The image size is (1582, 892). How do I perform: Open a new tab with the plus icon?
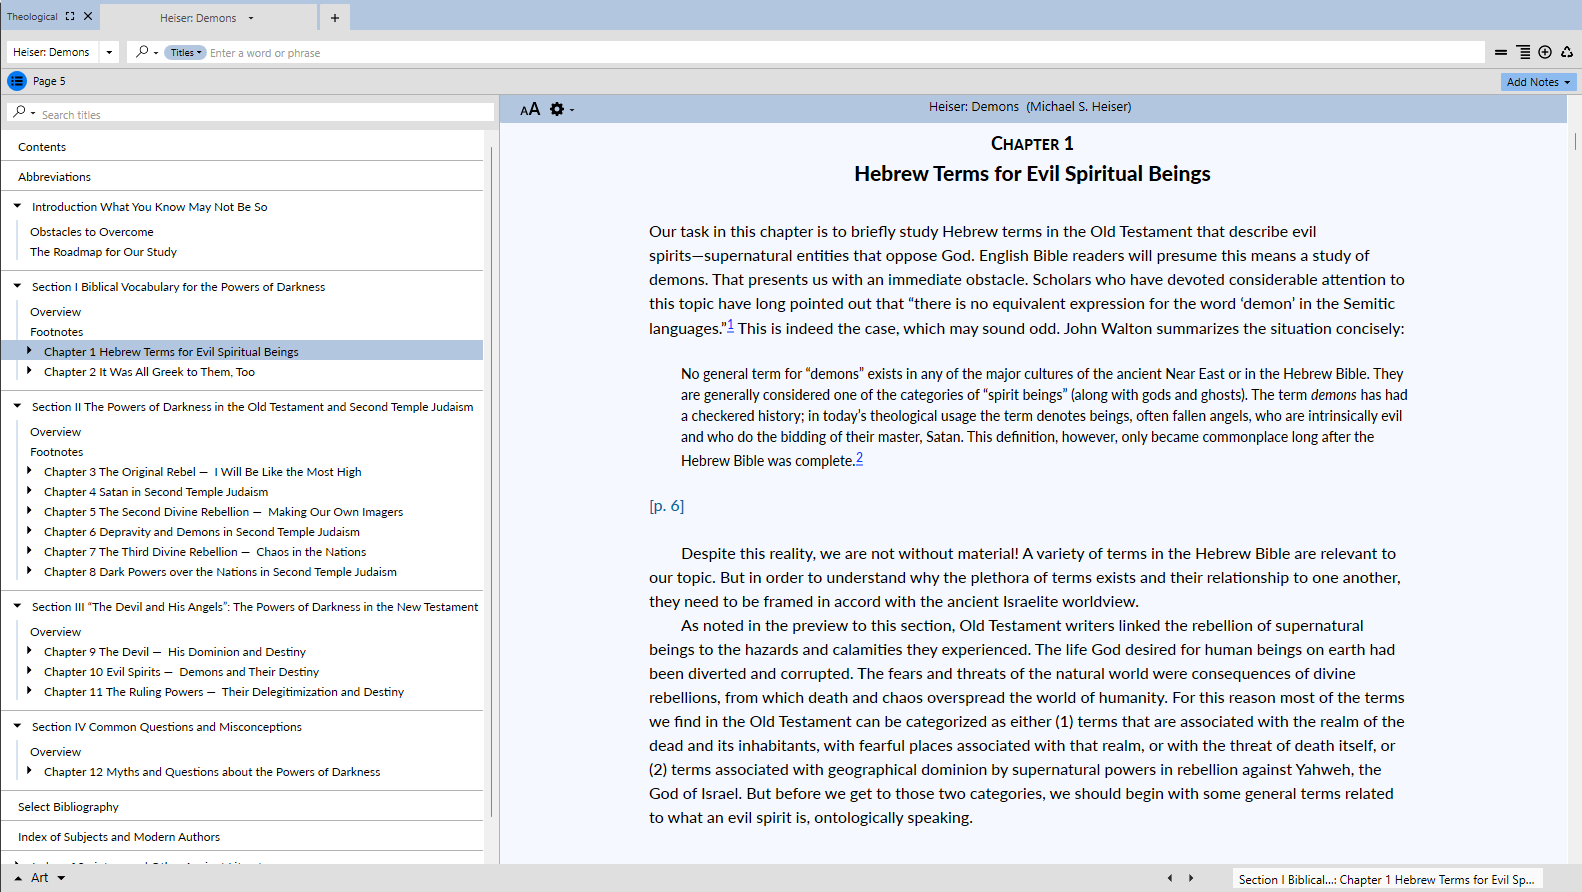click(x=335, y=18)
